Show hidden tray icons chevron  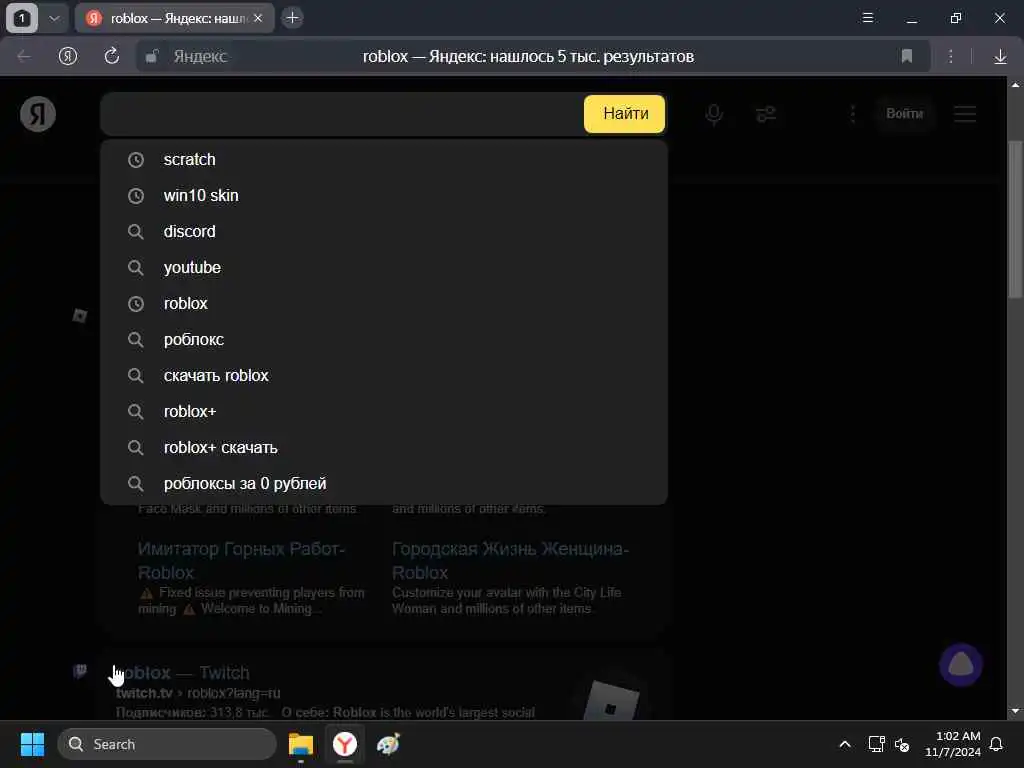[x=844, y=744]
